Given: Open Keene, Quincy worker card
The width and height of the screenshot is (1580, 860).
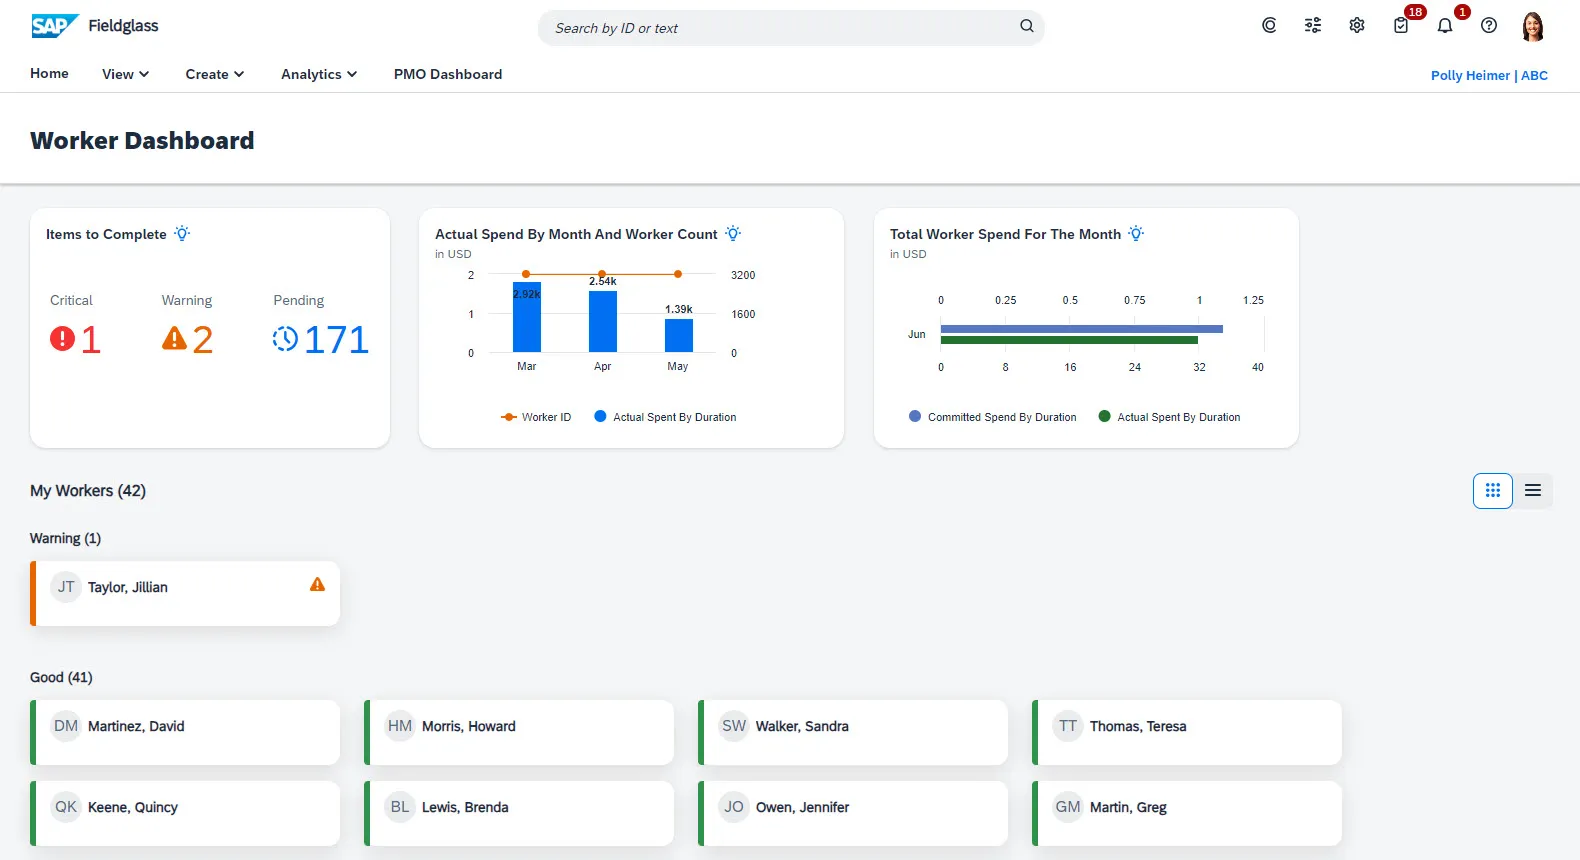Looking at the screenshot, I should pos(185,813).
